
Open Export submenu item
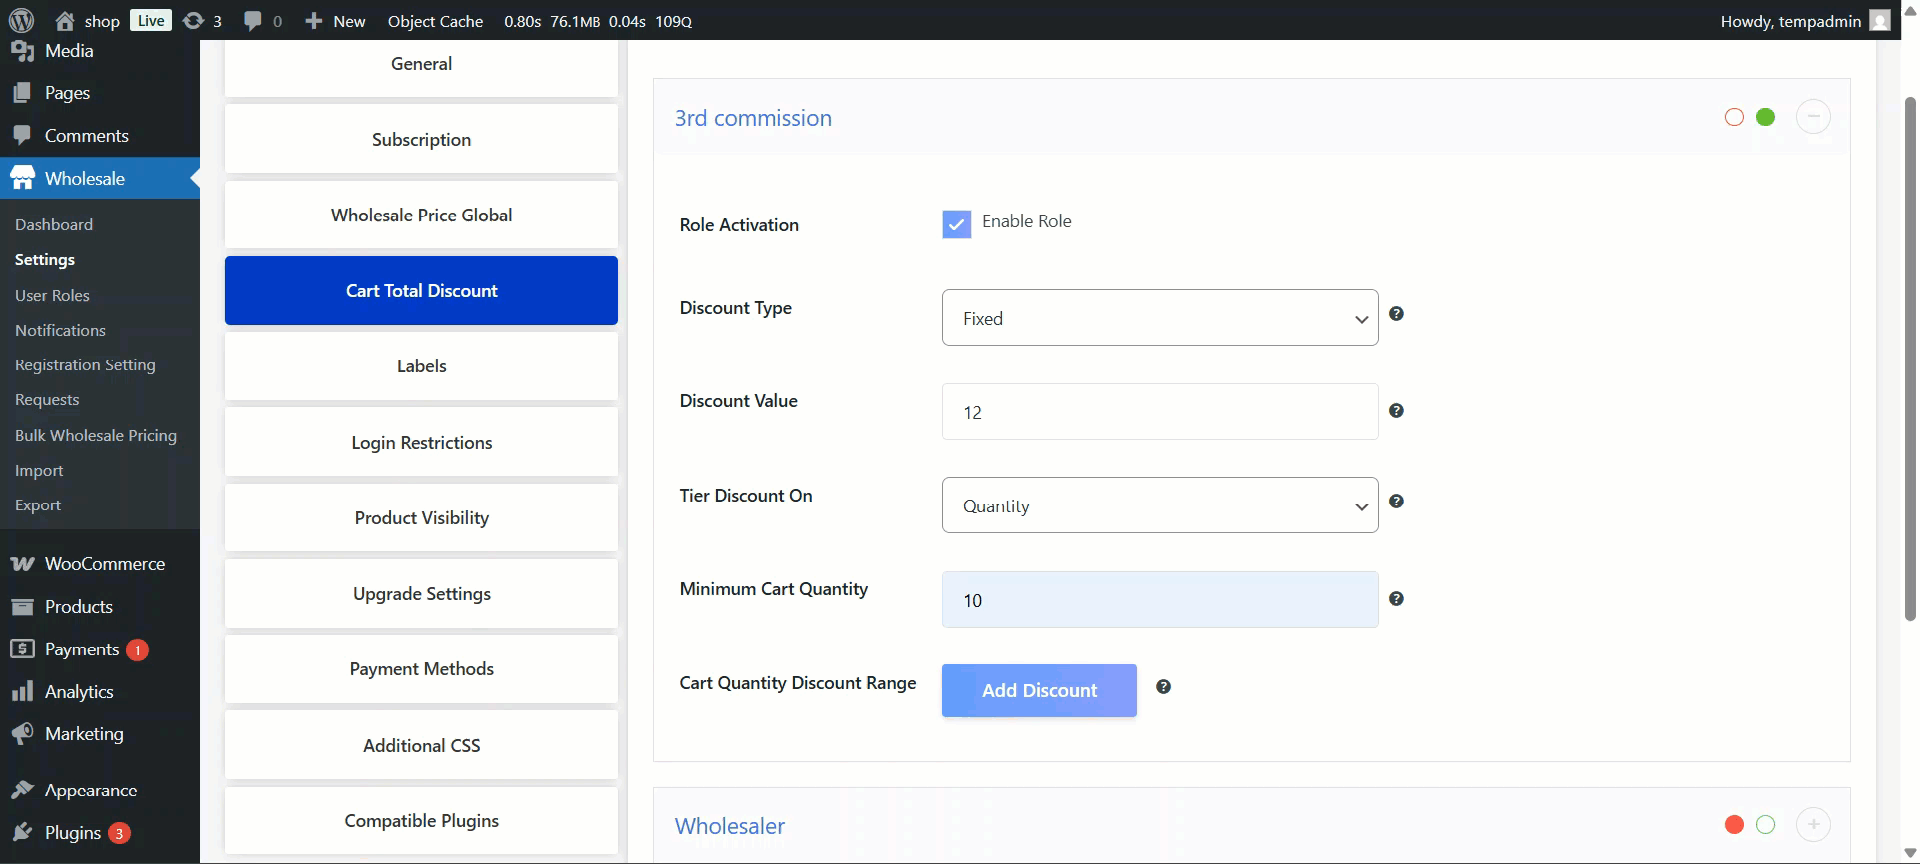(38, 505)
